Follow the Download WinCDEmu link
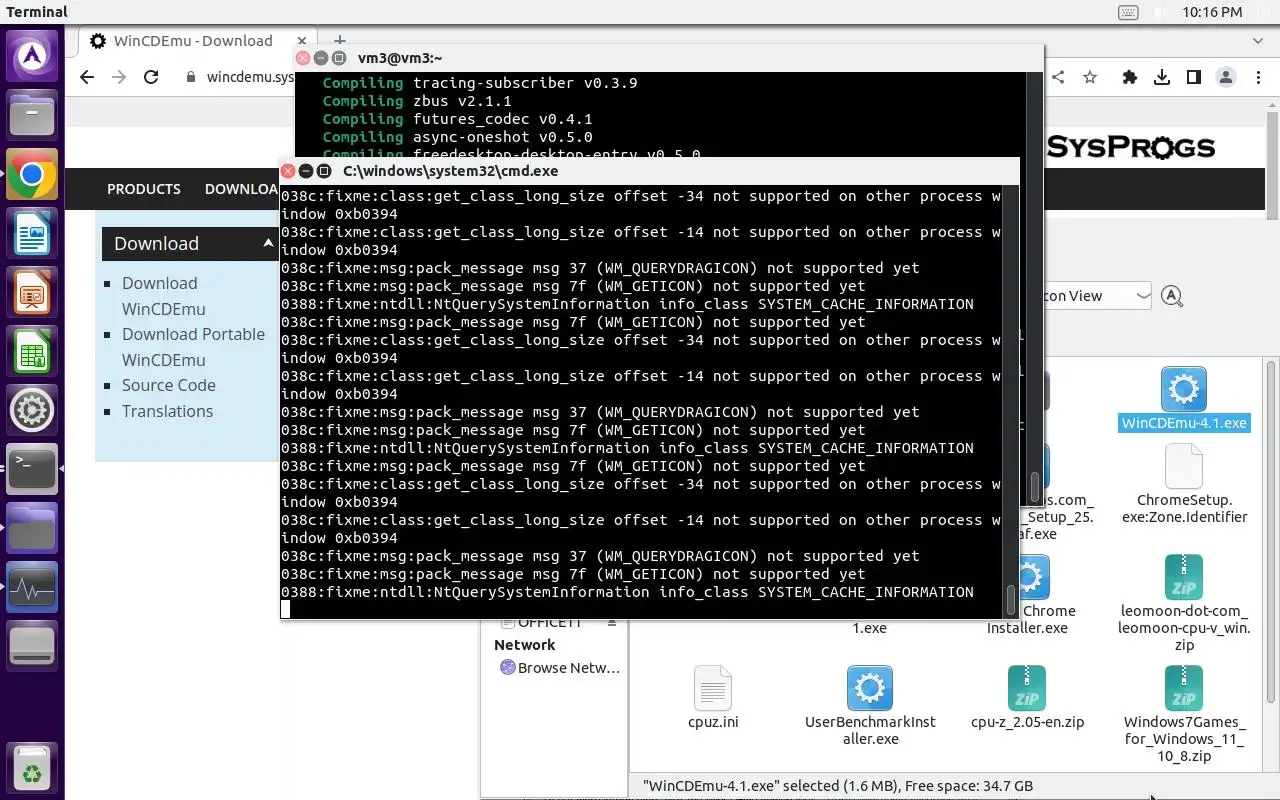The image size is (1280, 800). (164, 296)
